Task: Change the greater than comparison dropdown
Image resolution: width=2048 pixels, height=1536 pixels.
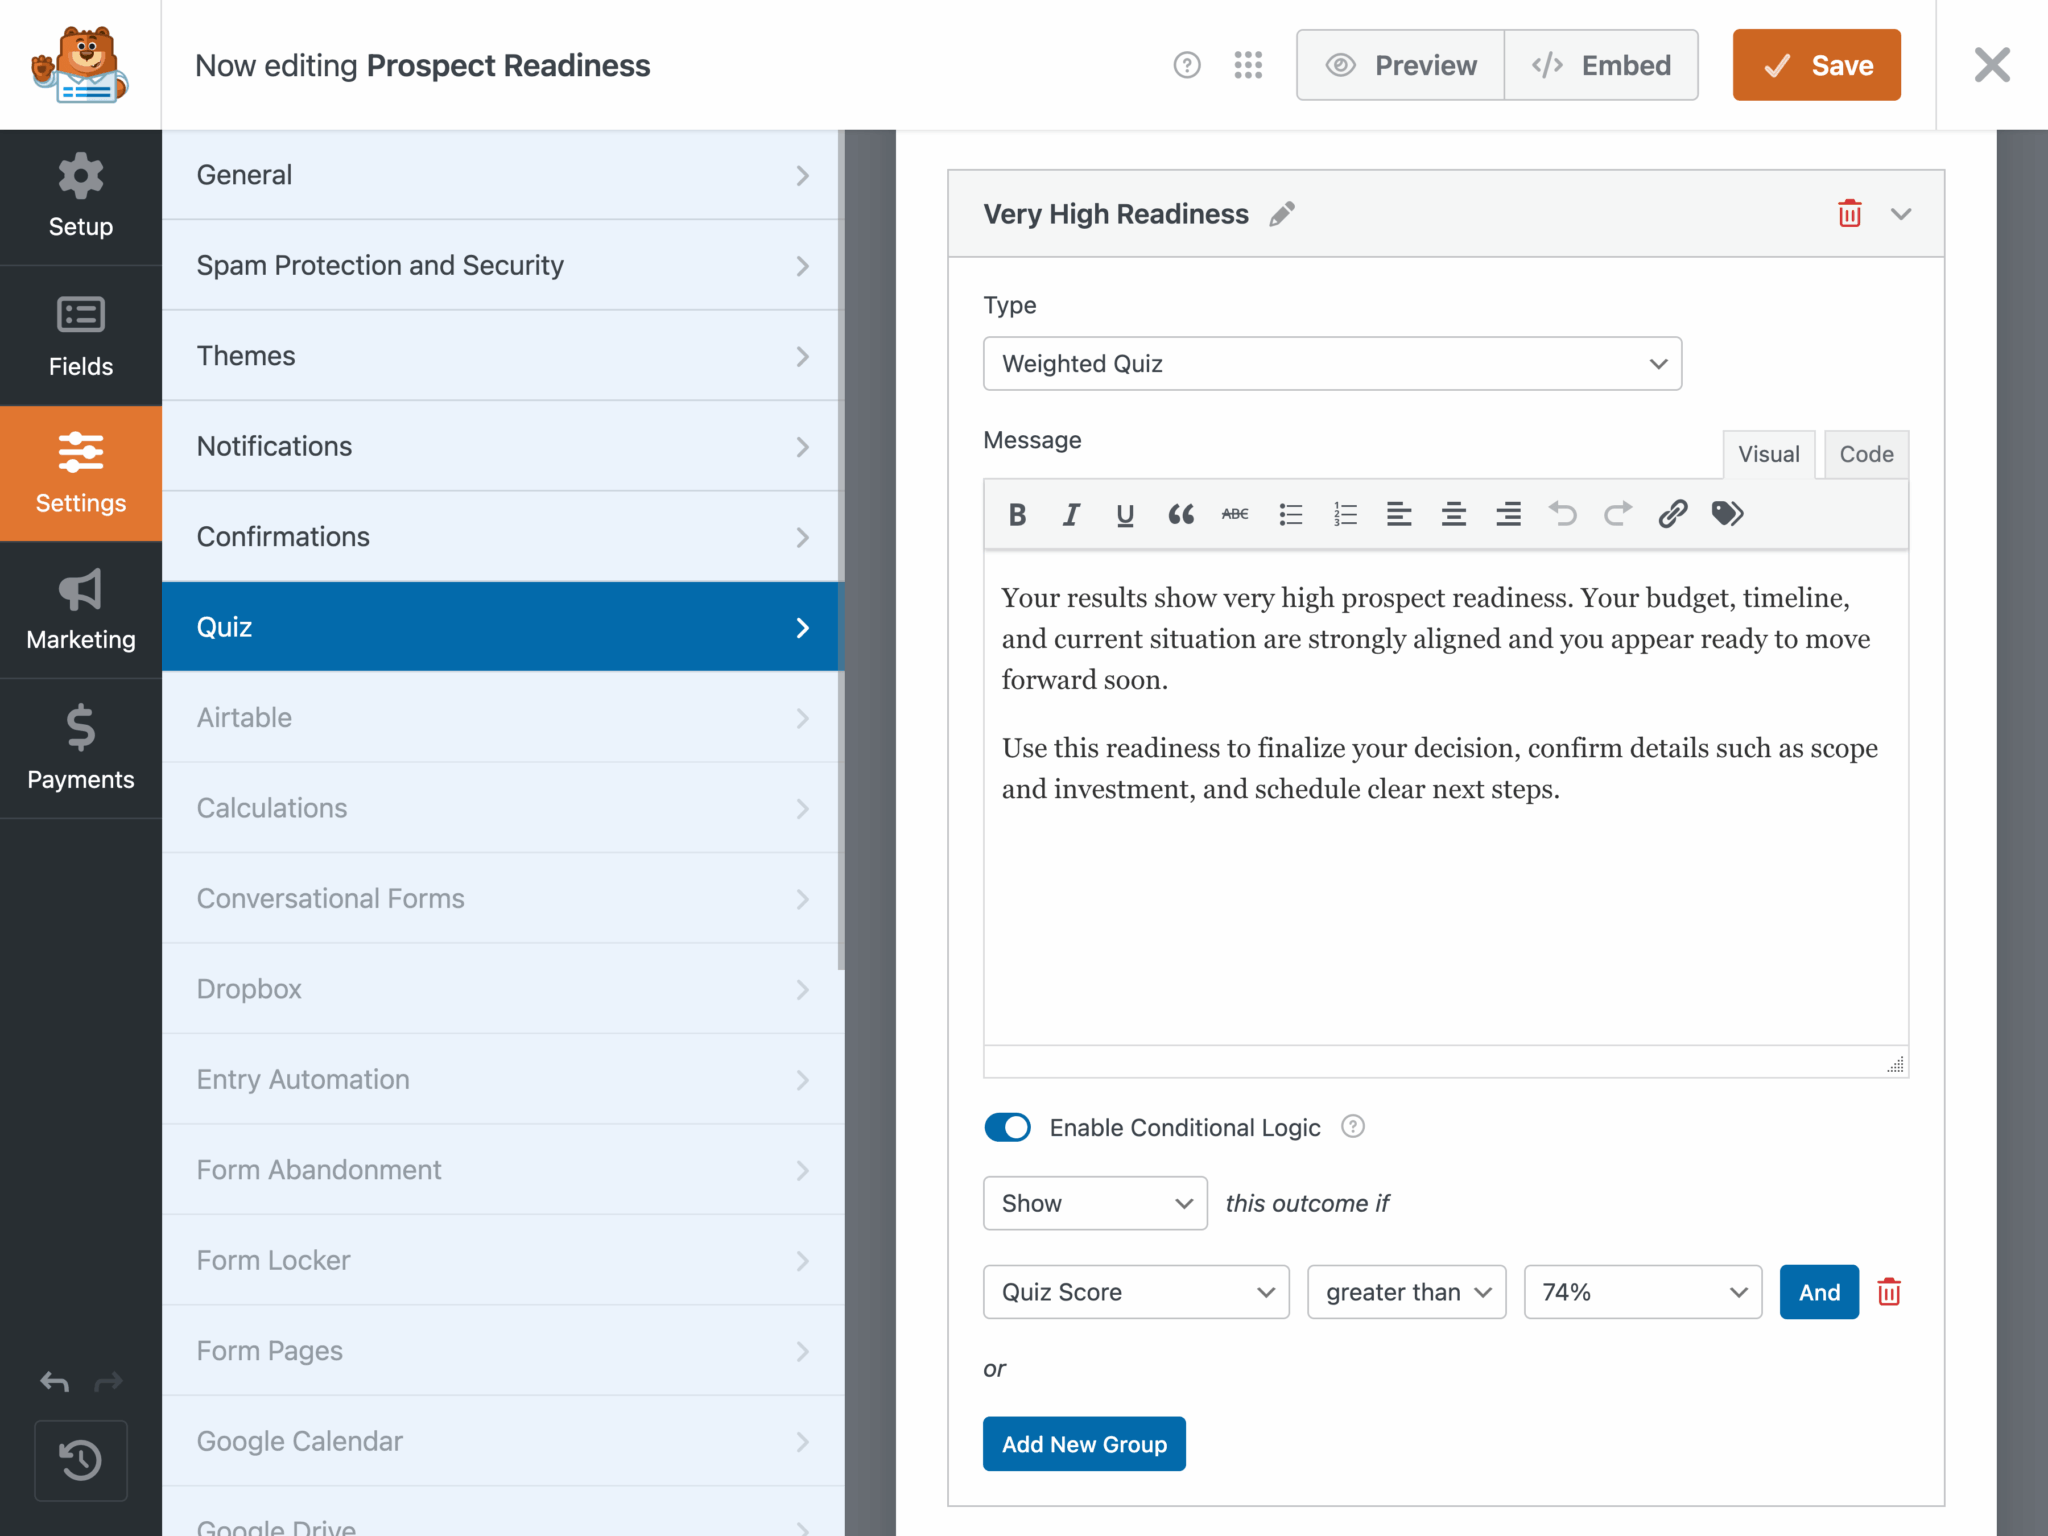Action: tap(1406, 1292)
